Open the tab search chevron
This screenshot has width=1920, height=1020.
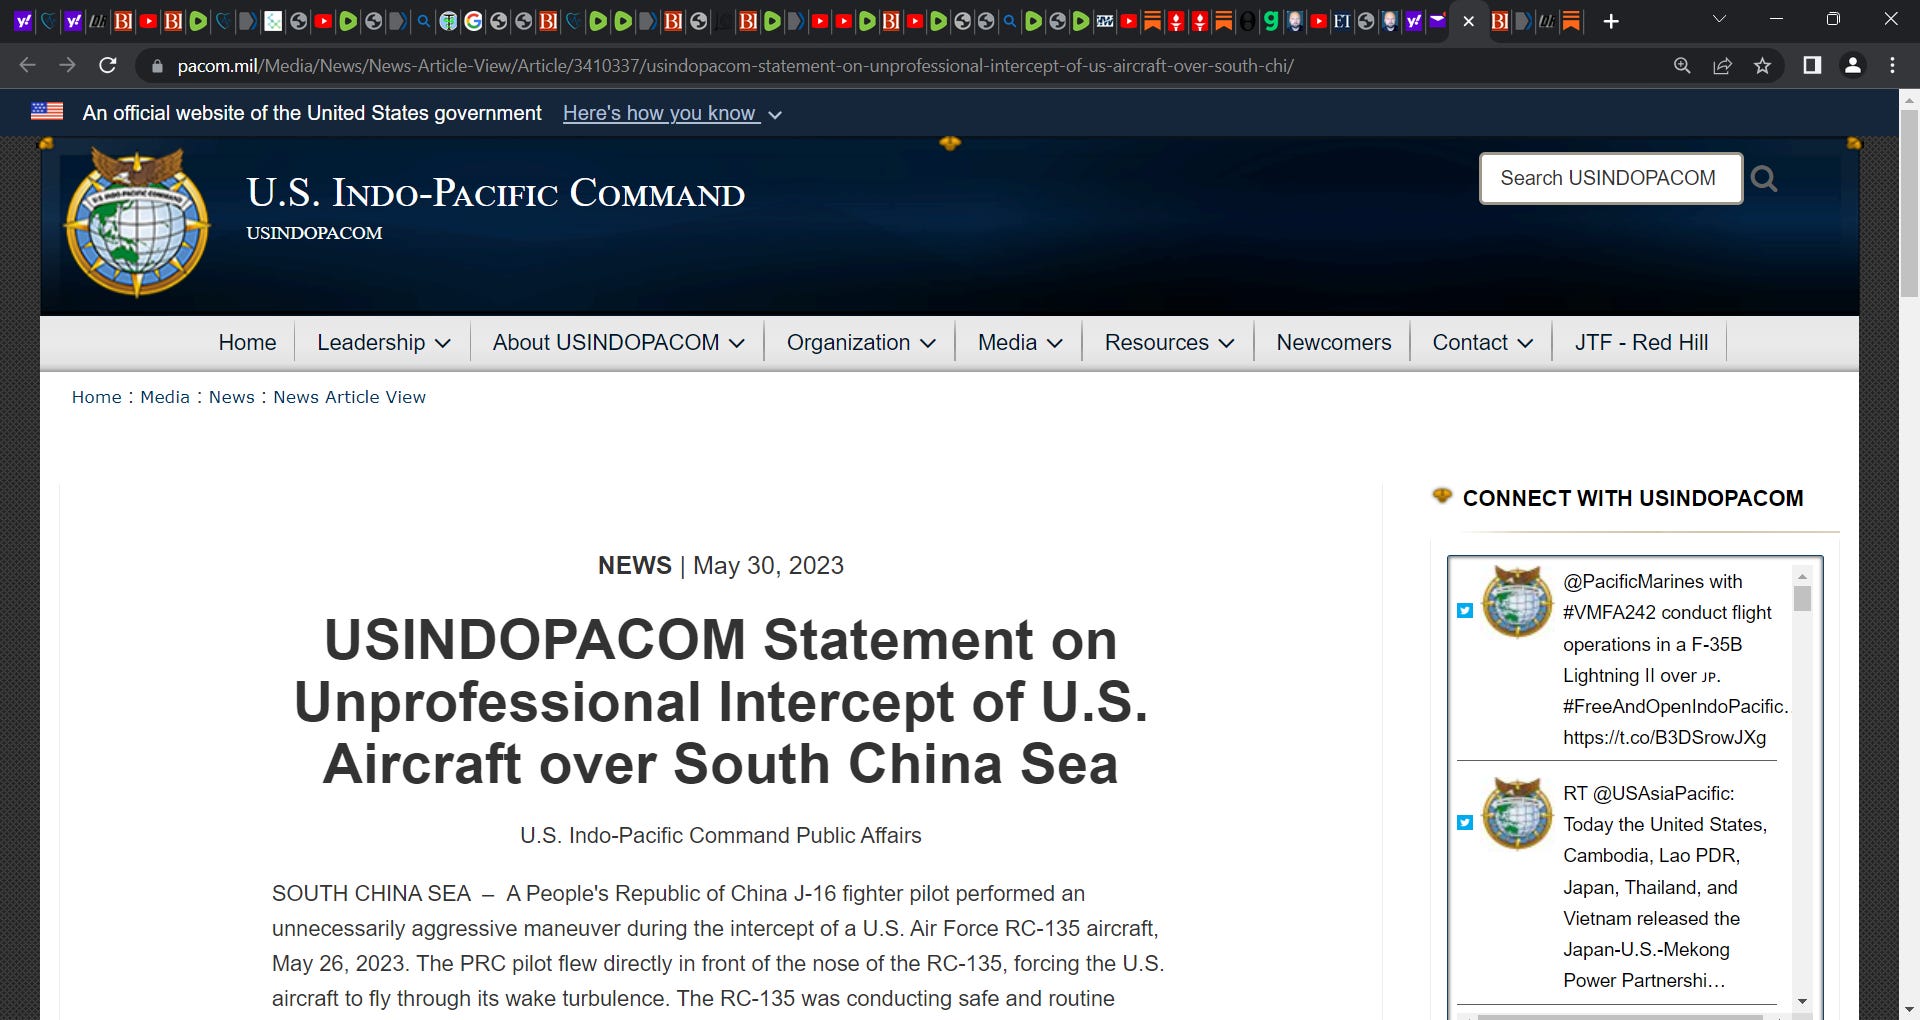(x=1719, y=19)
